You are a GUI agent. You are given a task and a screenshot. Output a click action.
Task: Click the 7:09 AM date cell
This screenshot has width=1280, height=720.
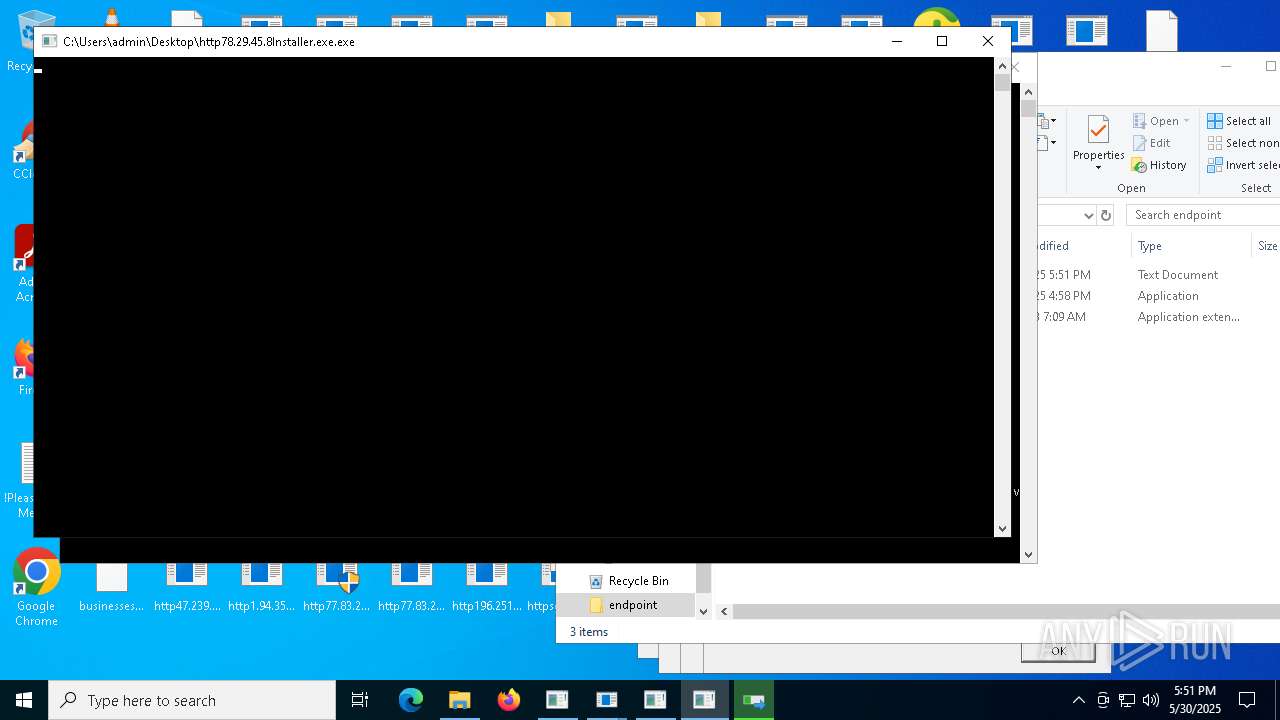pyautogui.click(x=1062, y=317)
